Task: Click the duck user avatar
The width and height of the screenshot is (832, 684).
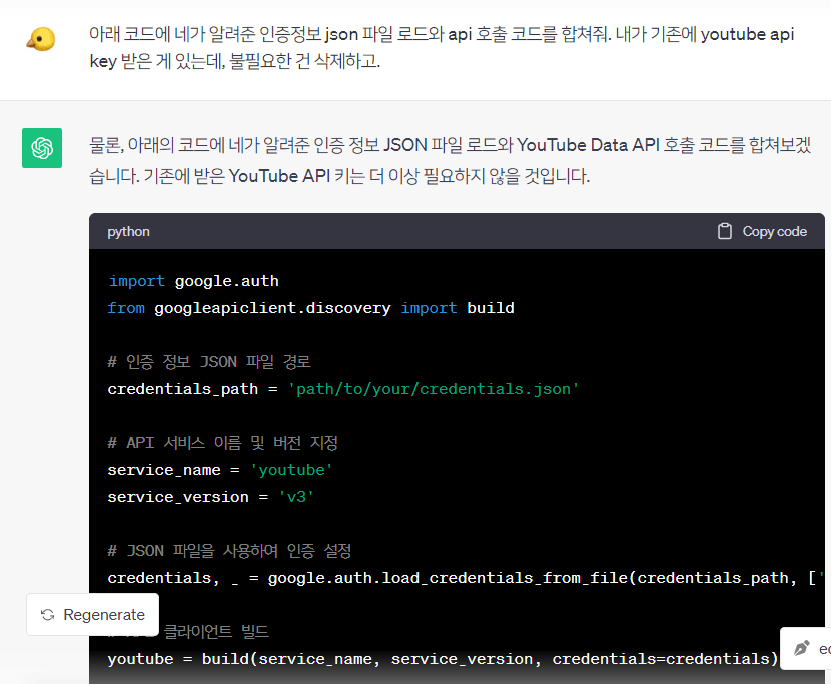Action: point(41,39)
